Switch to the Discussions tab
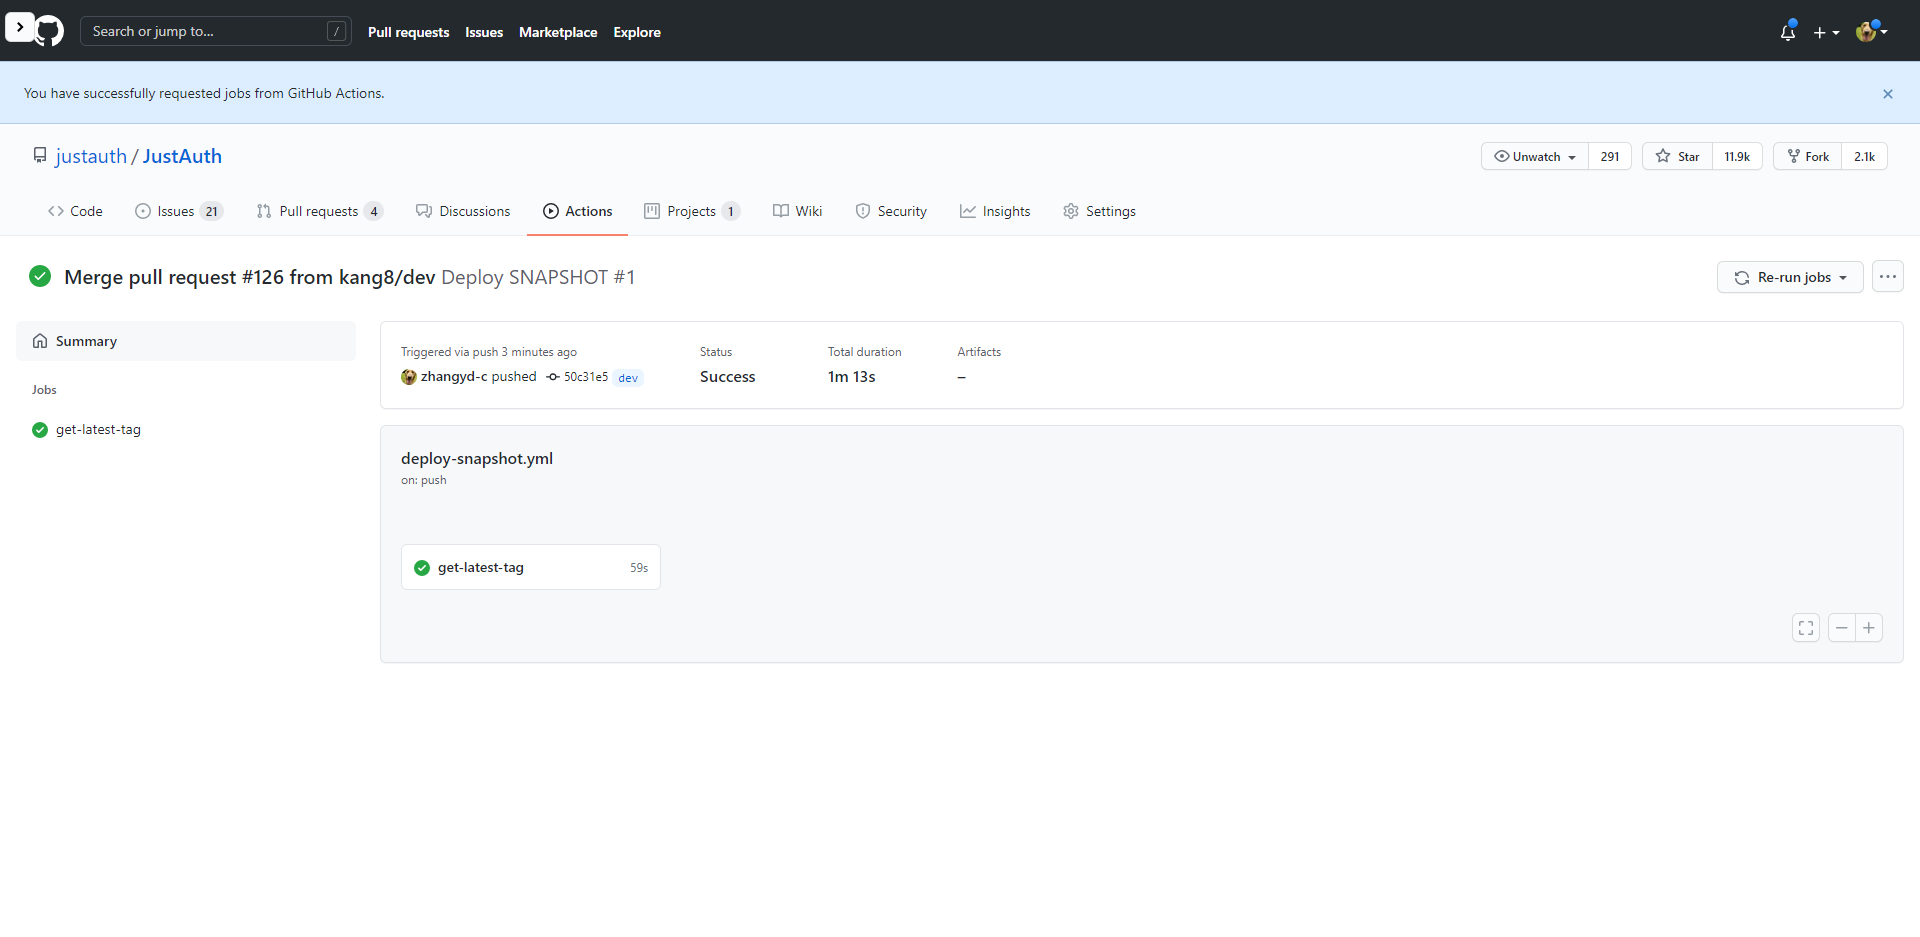The height and width of the screenshot is (937, 1920). pyautogui.click(x=463, y=211)
